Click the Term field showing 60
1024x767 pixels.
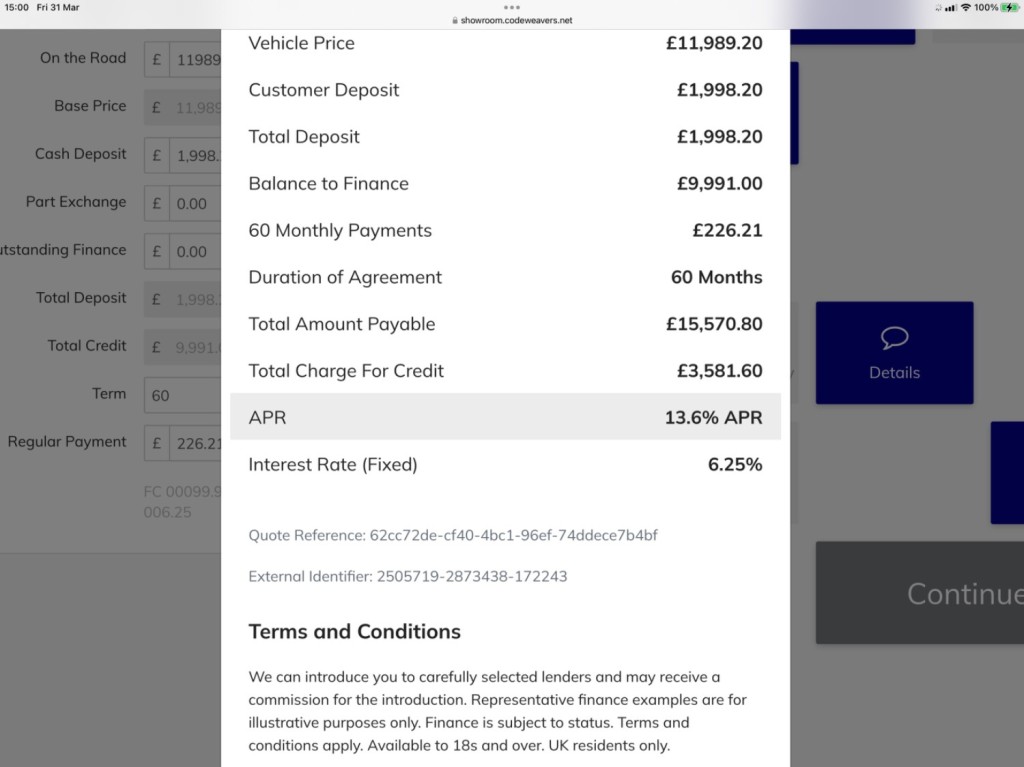coord(183,395)
